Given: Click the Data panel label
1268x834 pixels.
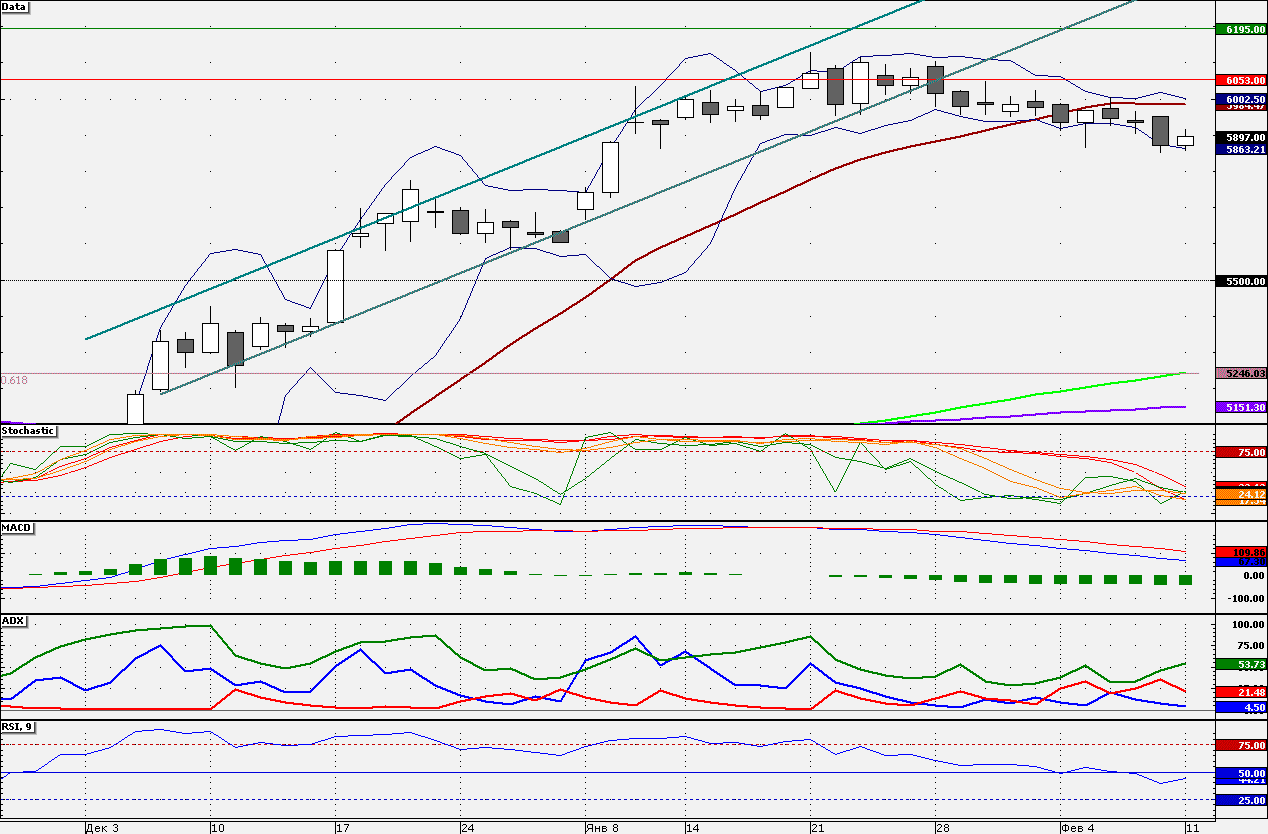Looking at the screenshot, I should [x=15, y=7].
